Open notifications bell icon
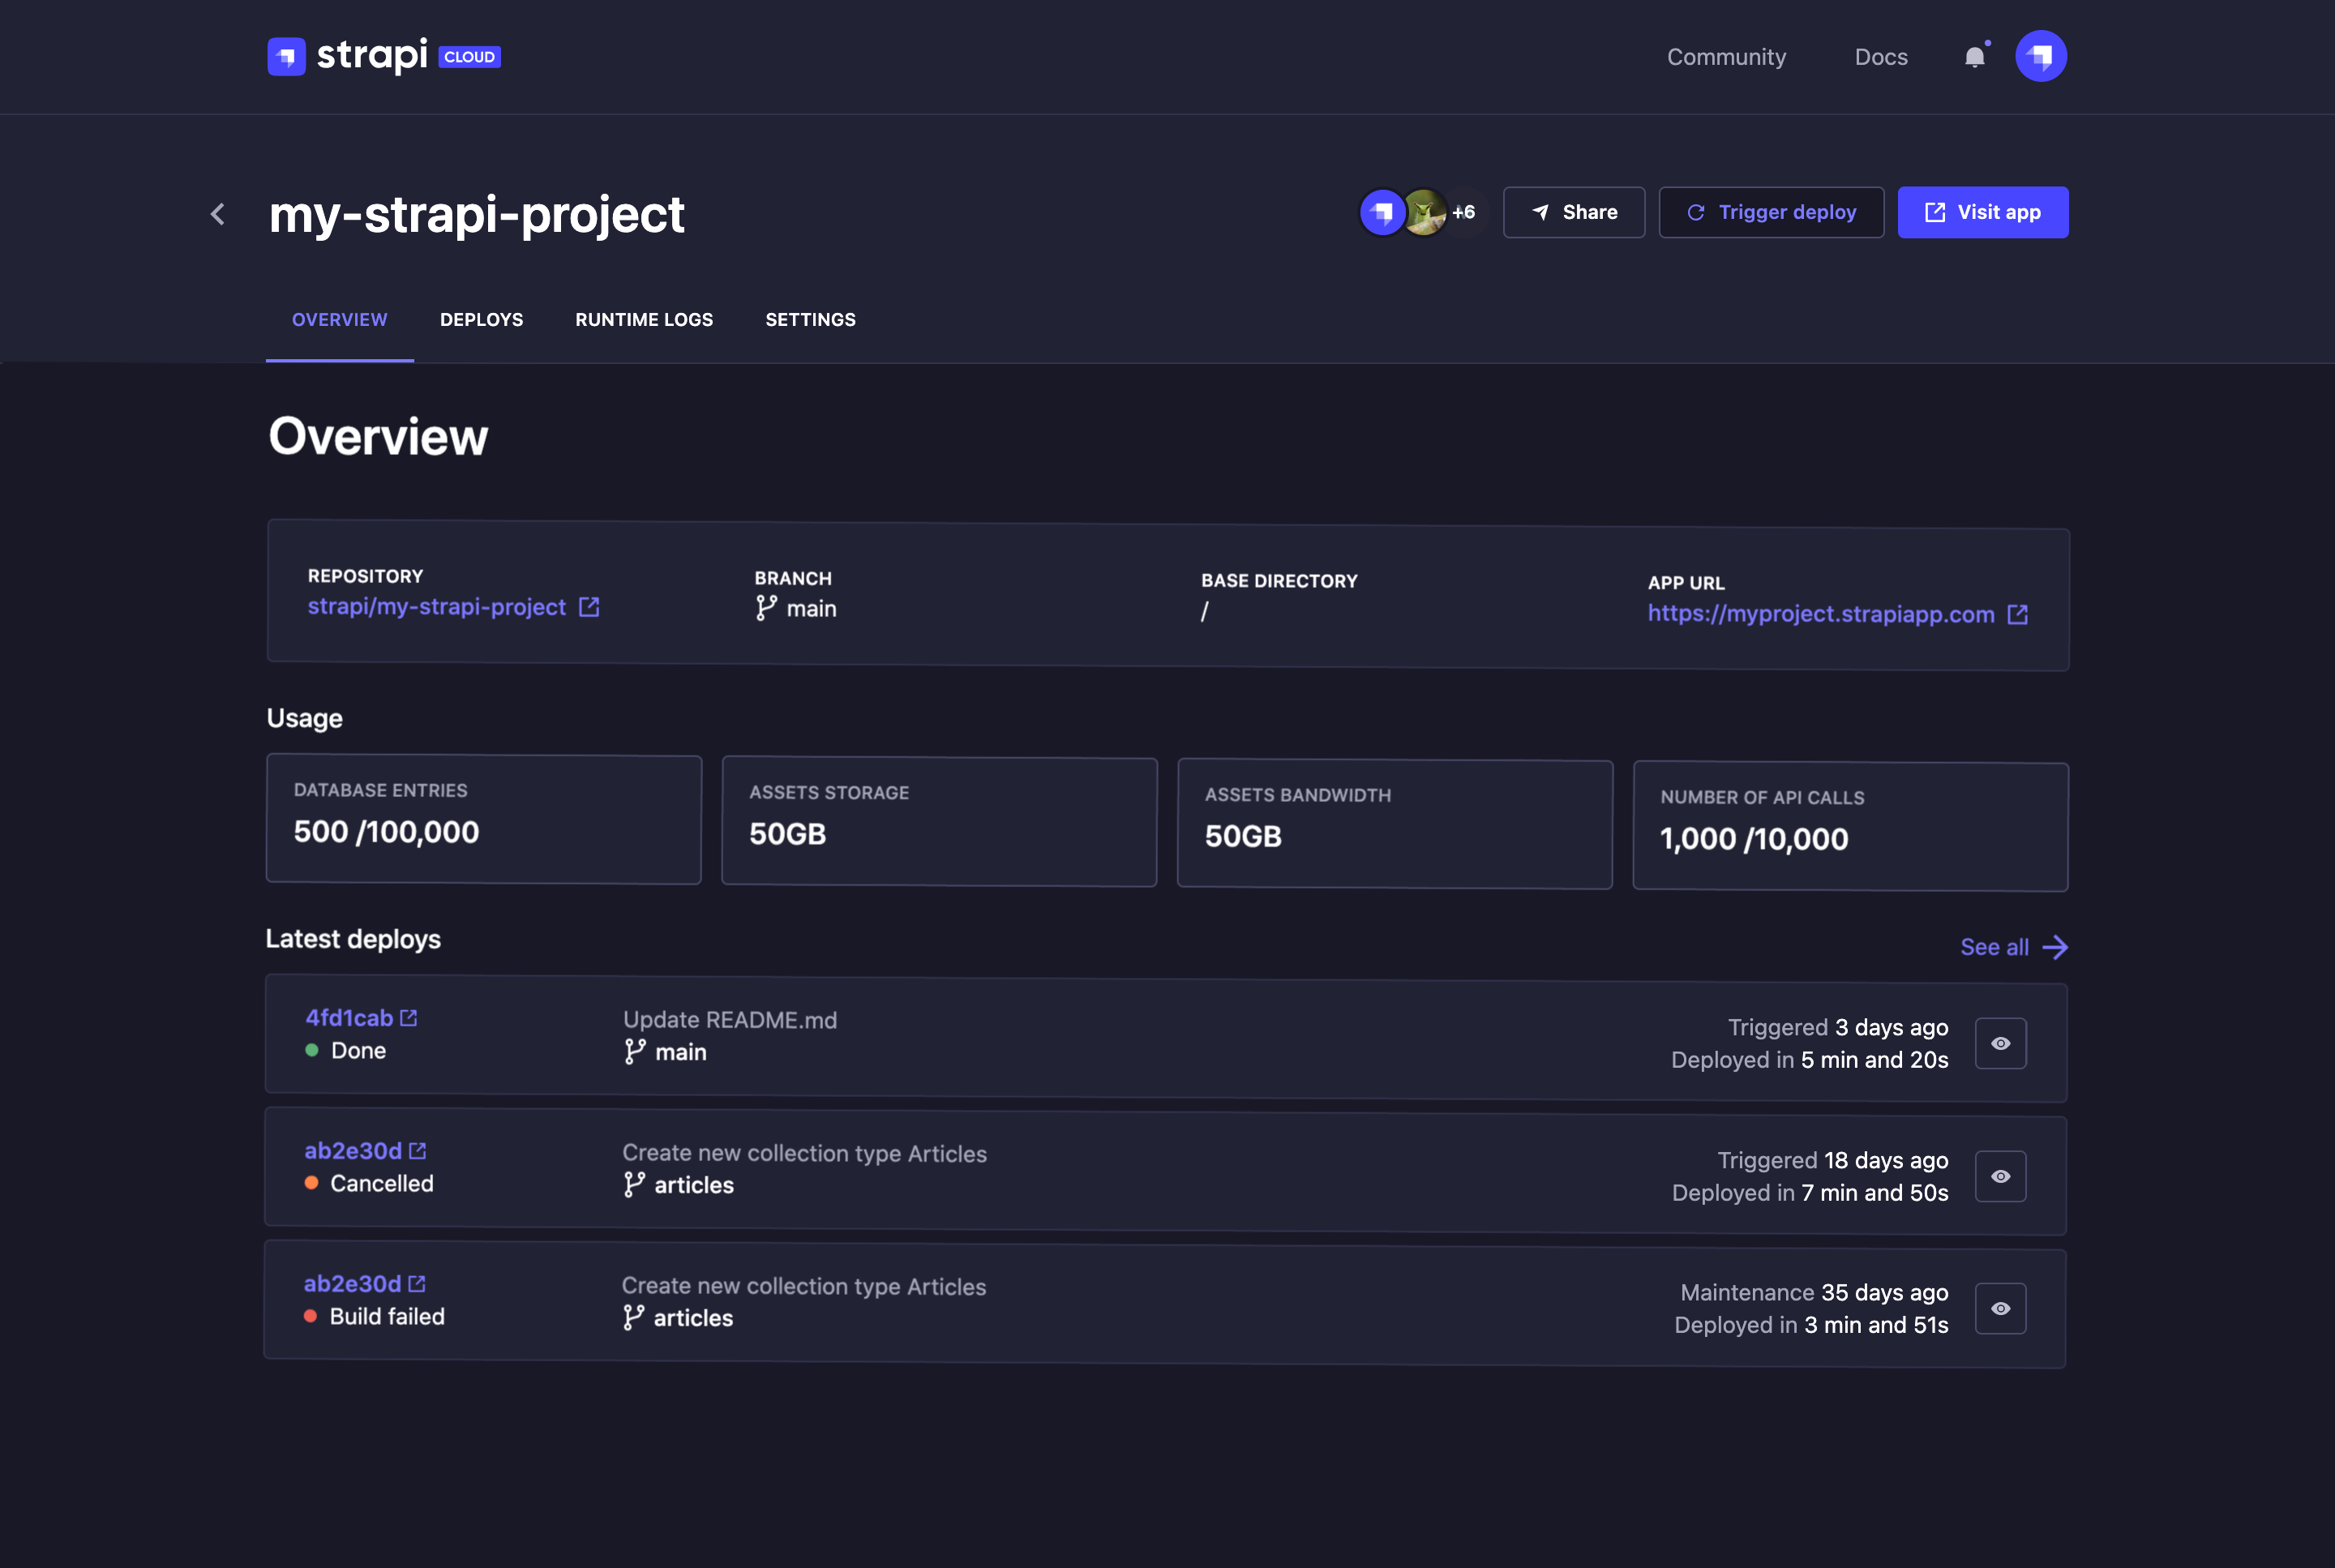 (x=1975, y=57)
